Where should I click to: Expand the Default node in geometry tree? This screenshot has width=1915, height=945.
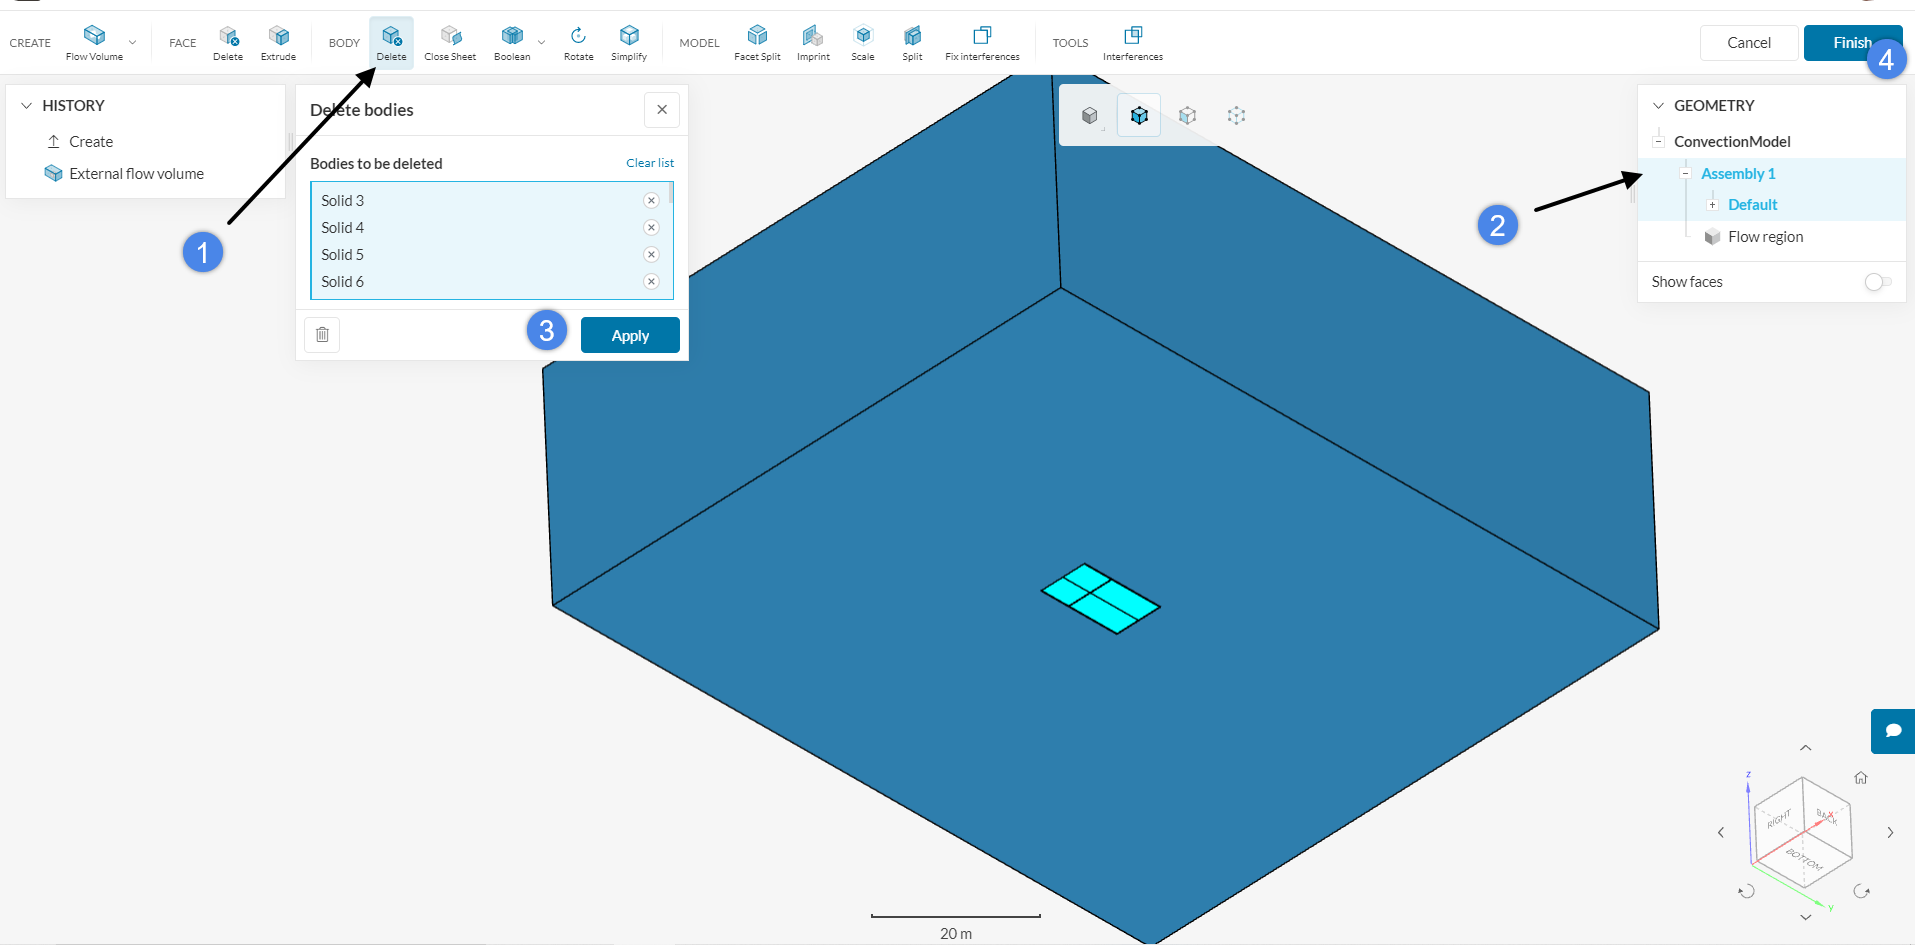click(1712, 205)
